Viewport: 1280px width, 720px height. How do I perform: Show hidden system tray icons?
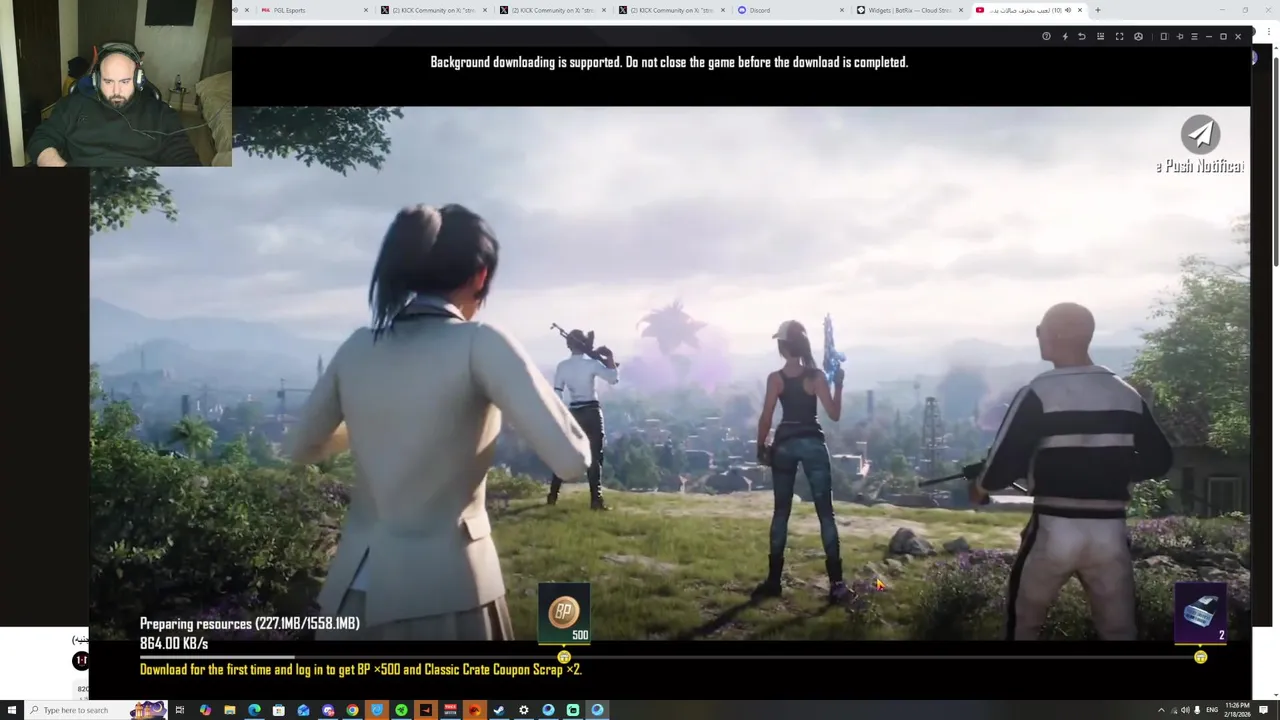1161,710
